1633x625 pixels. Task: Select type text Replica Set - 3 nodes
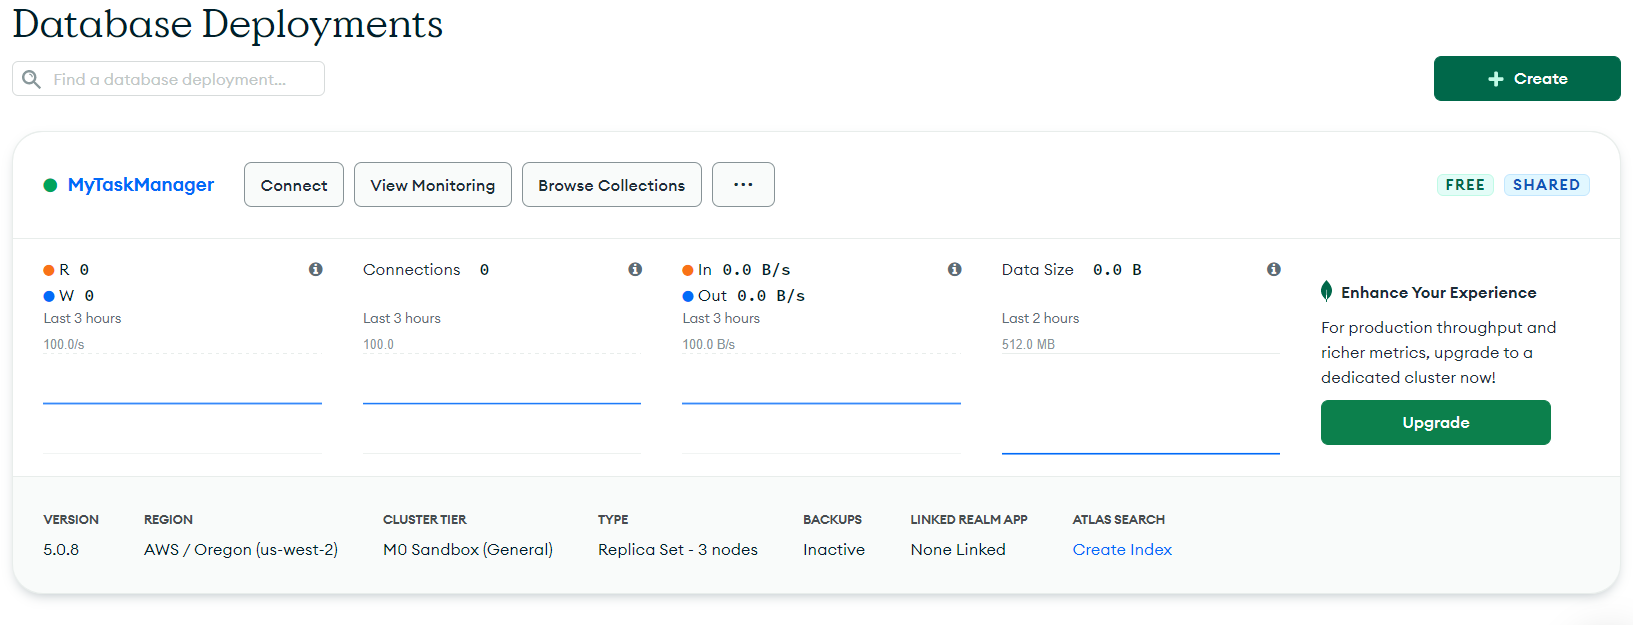[x=678, y=550]
